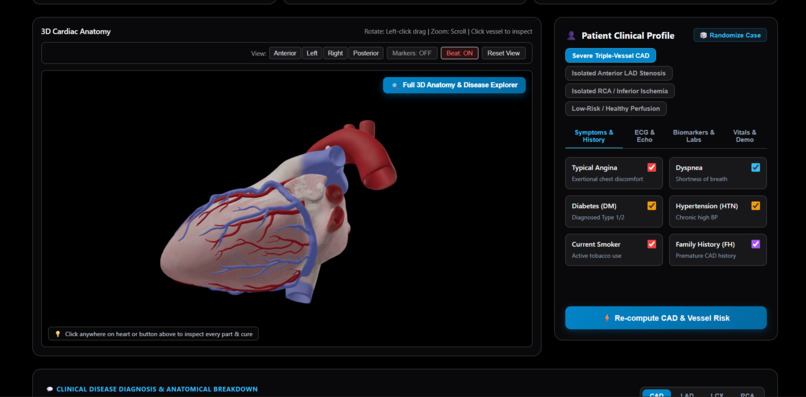Viewport: 806px width, 397px height.
Task: Click the 'Exertional chest discomfort' description text
Action: 607,179
